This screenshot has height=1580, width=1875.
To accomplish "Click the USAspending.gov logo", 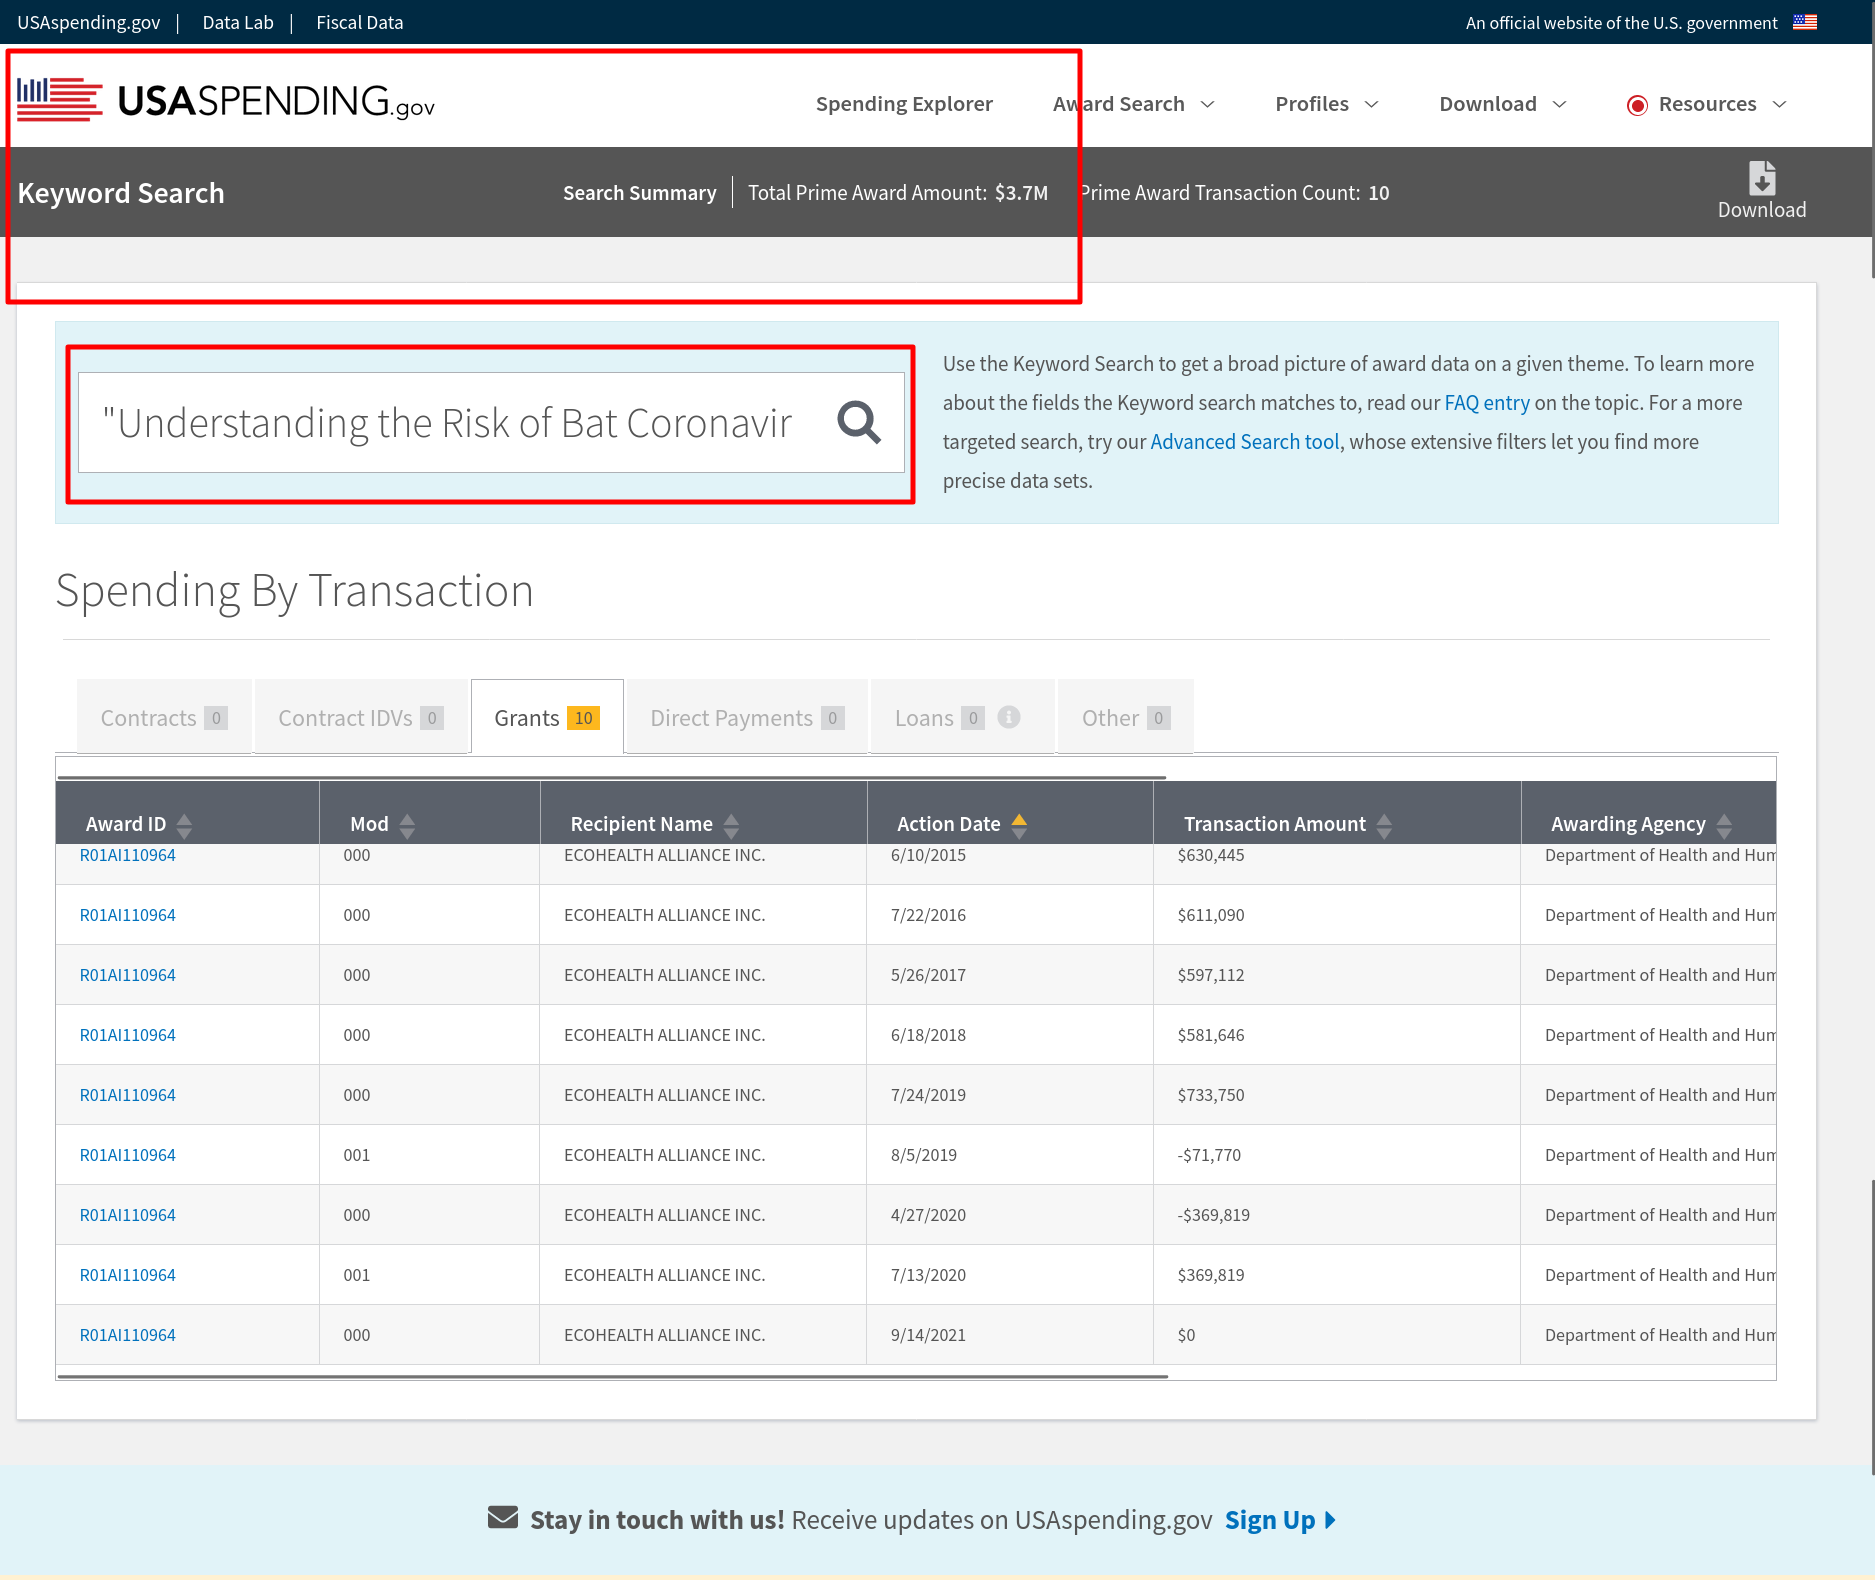I will coord(226,101).
